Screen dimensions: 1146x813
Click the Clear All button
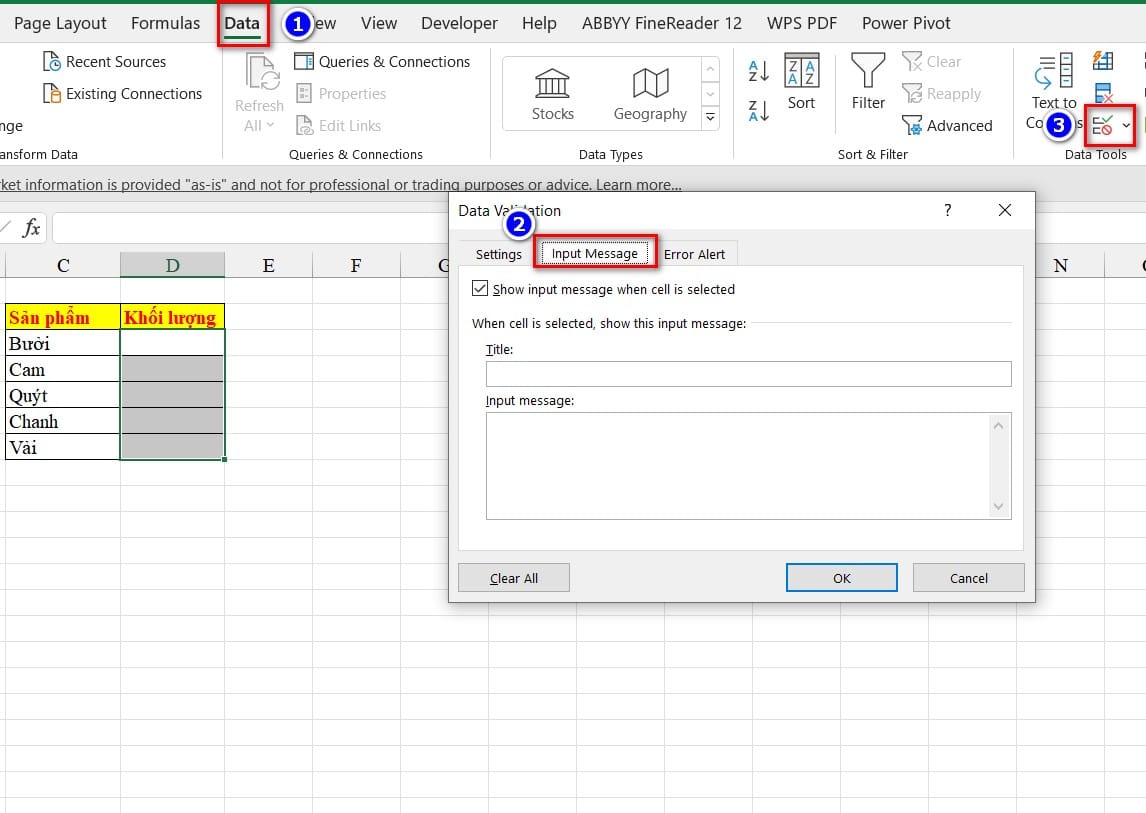click(x=513, y=577)
